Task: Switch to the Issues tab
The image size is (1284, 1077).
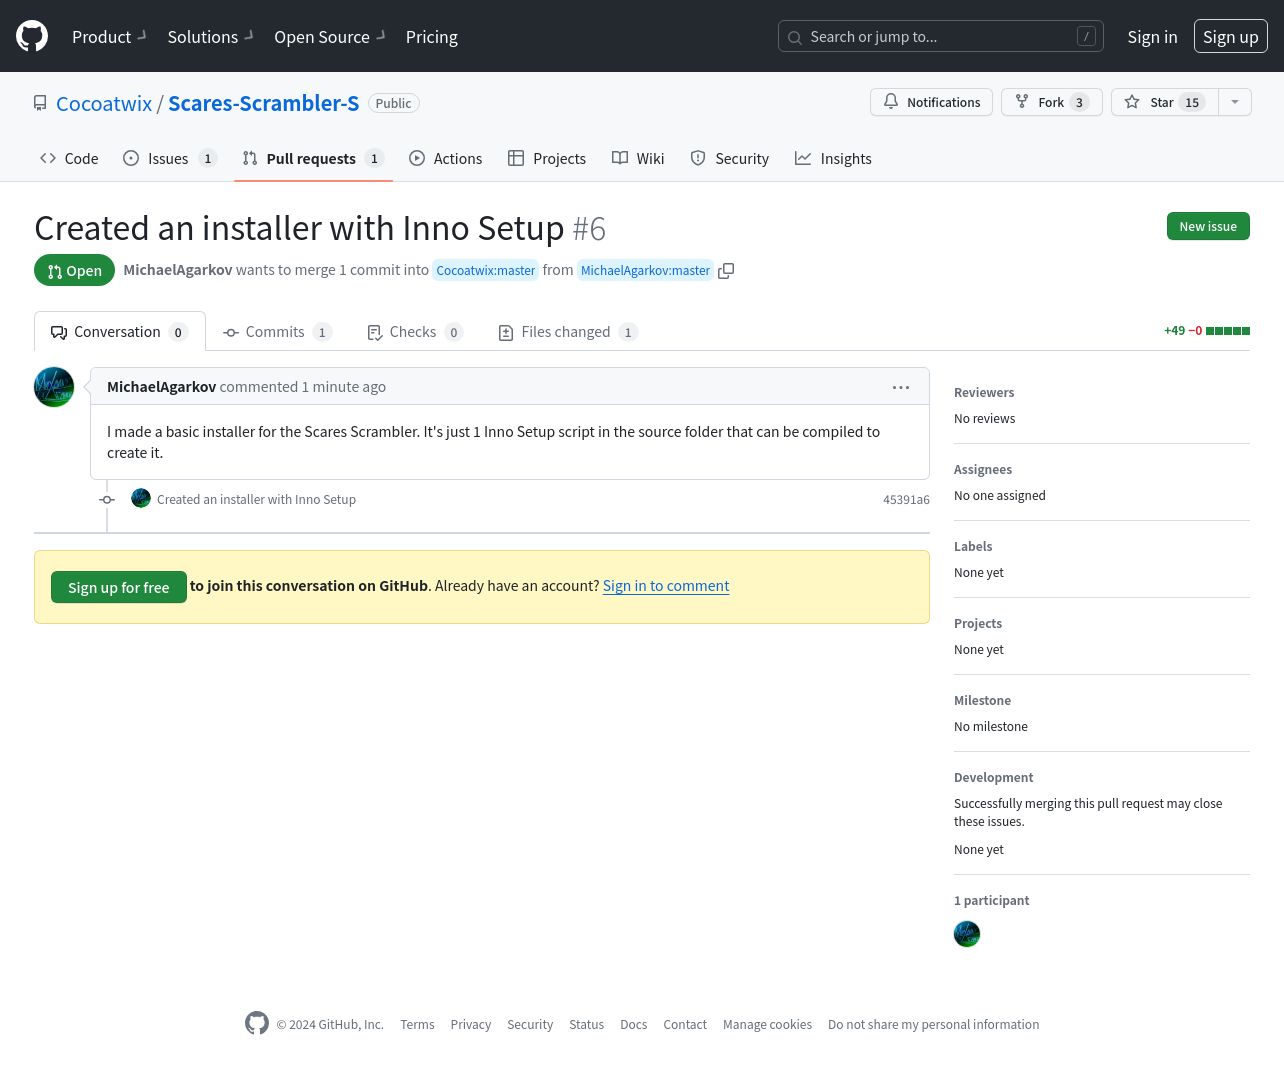Action: [169, 158]
